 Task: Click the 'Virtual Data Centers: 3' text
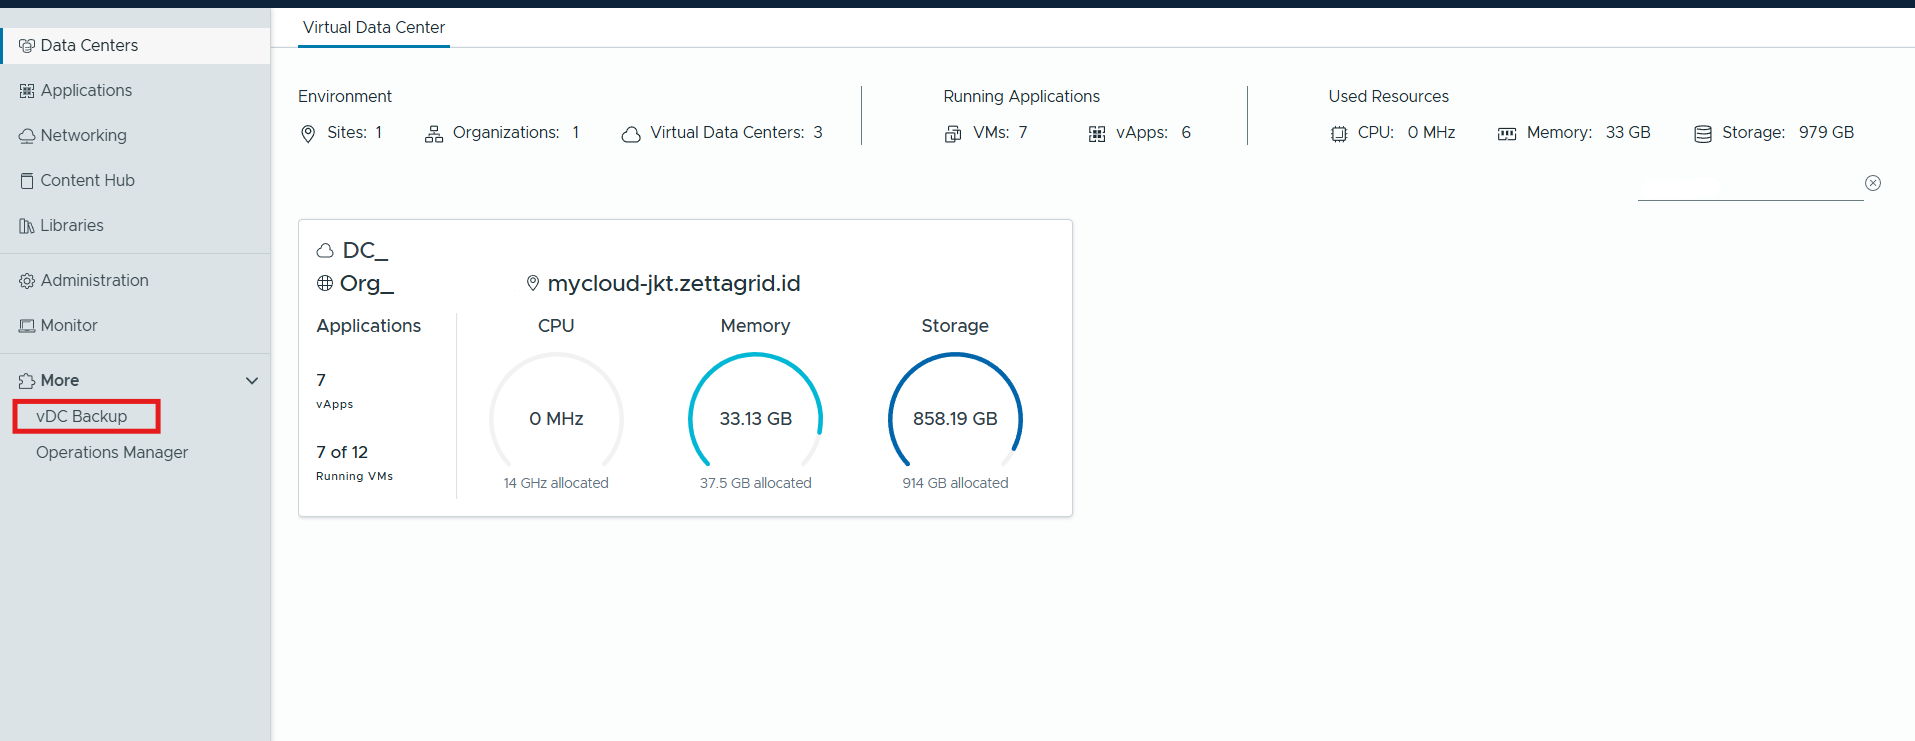click(736, 132)
